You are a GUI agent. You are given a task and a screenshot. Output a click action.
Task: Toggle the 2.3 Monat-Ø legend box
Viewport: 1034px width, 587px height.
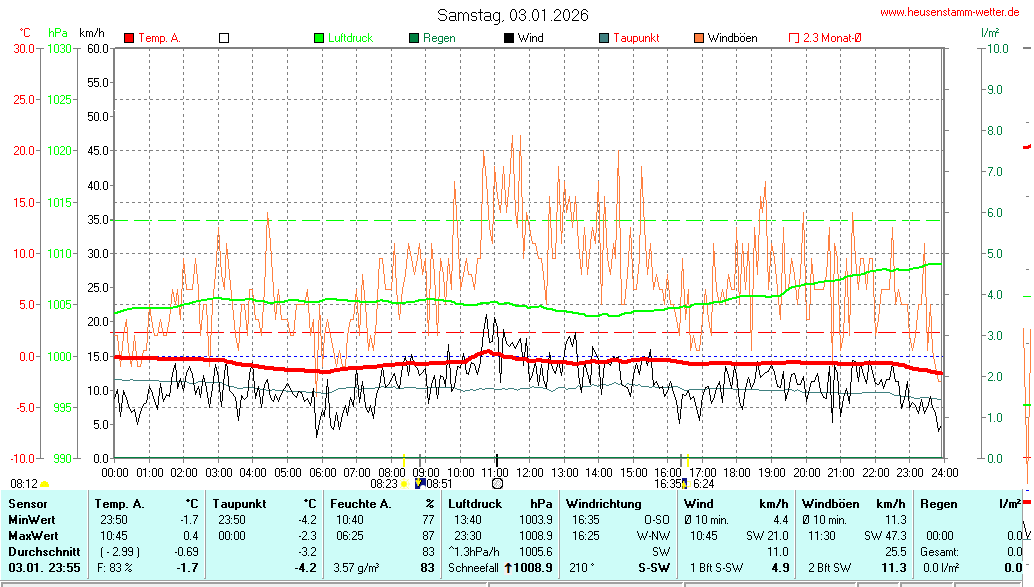point(794,38)
